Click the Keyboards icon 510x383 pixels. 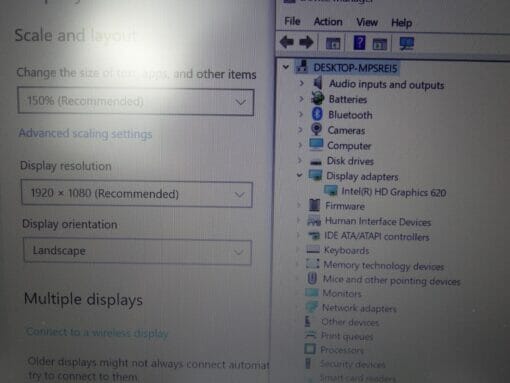pyautogui.click(x=313, y=250)
